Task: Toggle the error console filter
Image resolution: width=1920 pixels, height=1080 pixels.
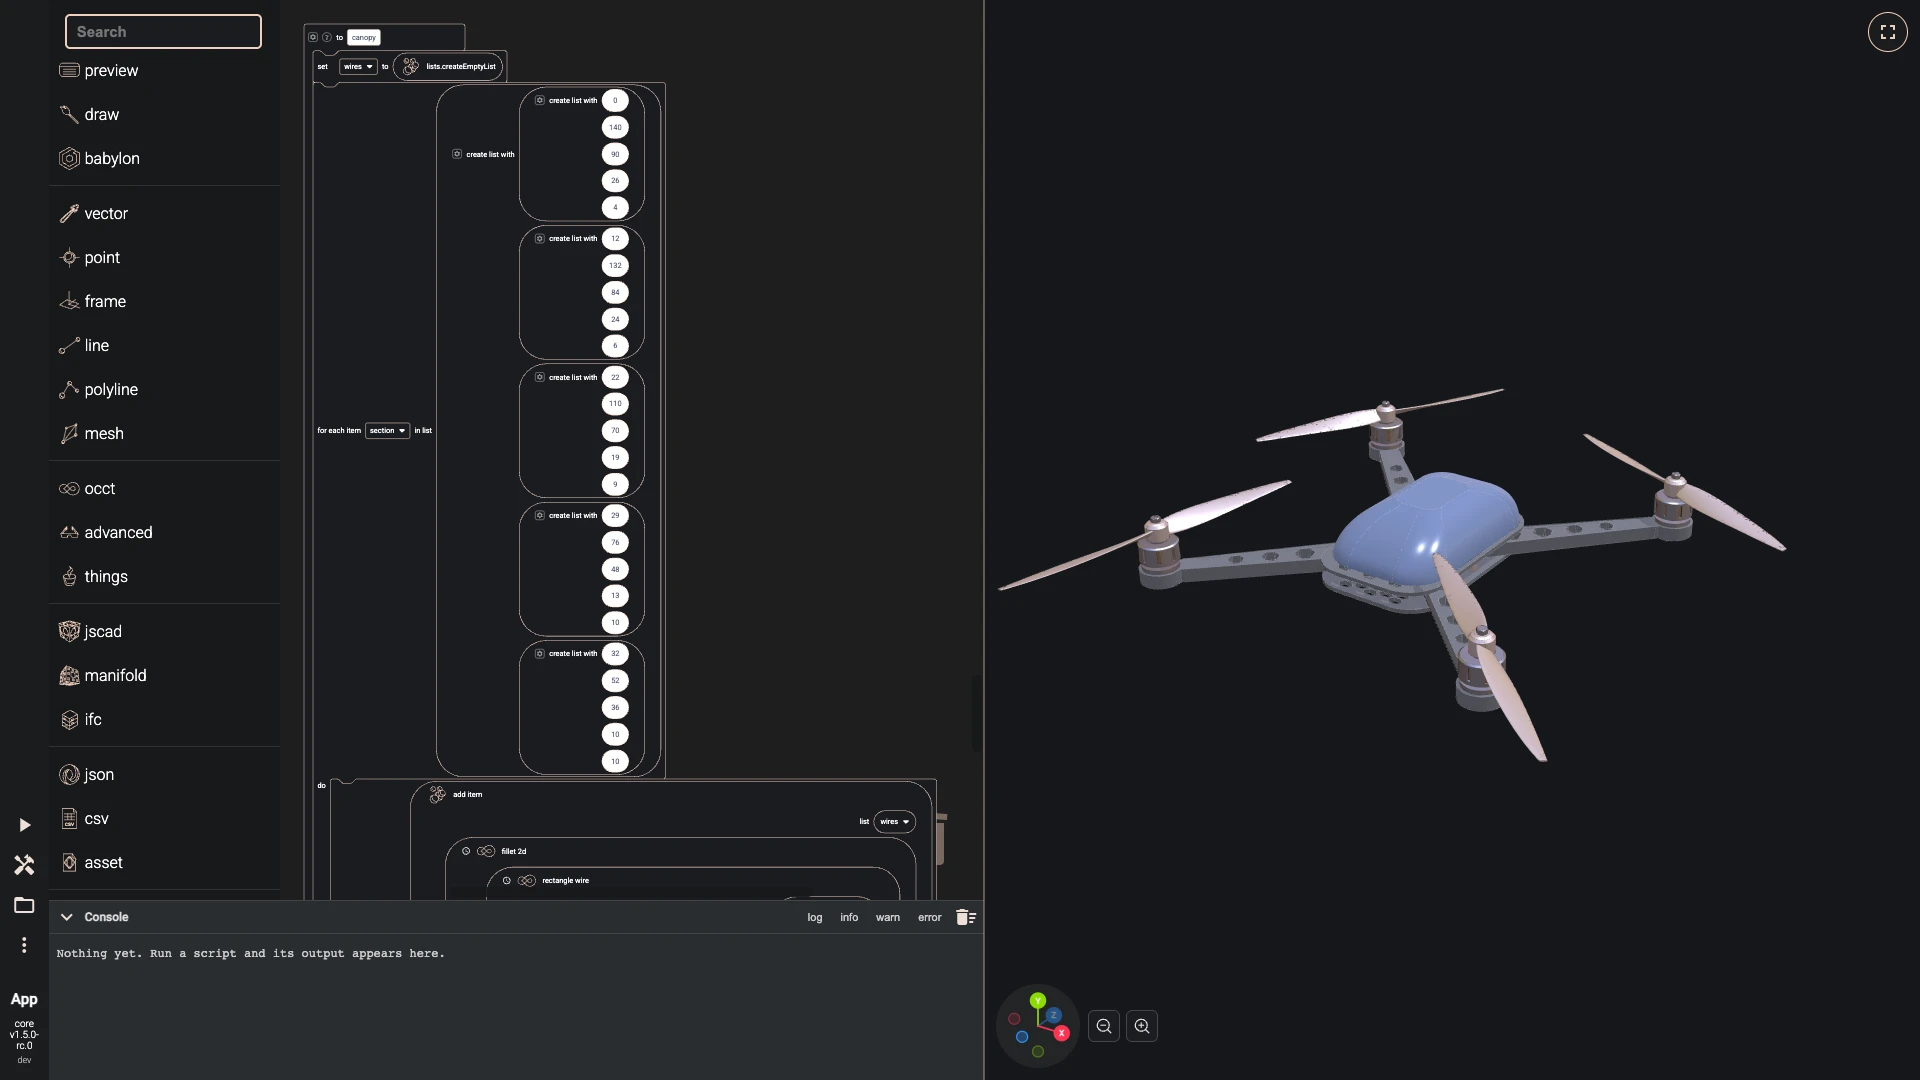Action: point(930,917)
